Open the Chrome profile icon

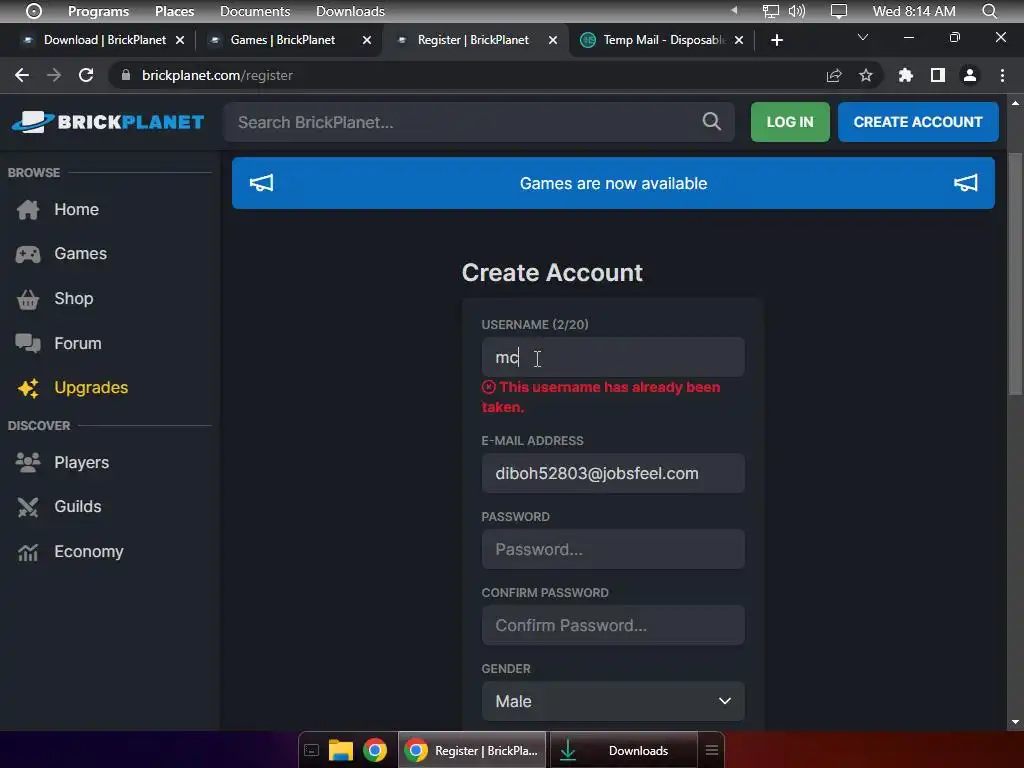tap(970, 75)
